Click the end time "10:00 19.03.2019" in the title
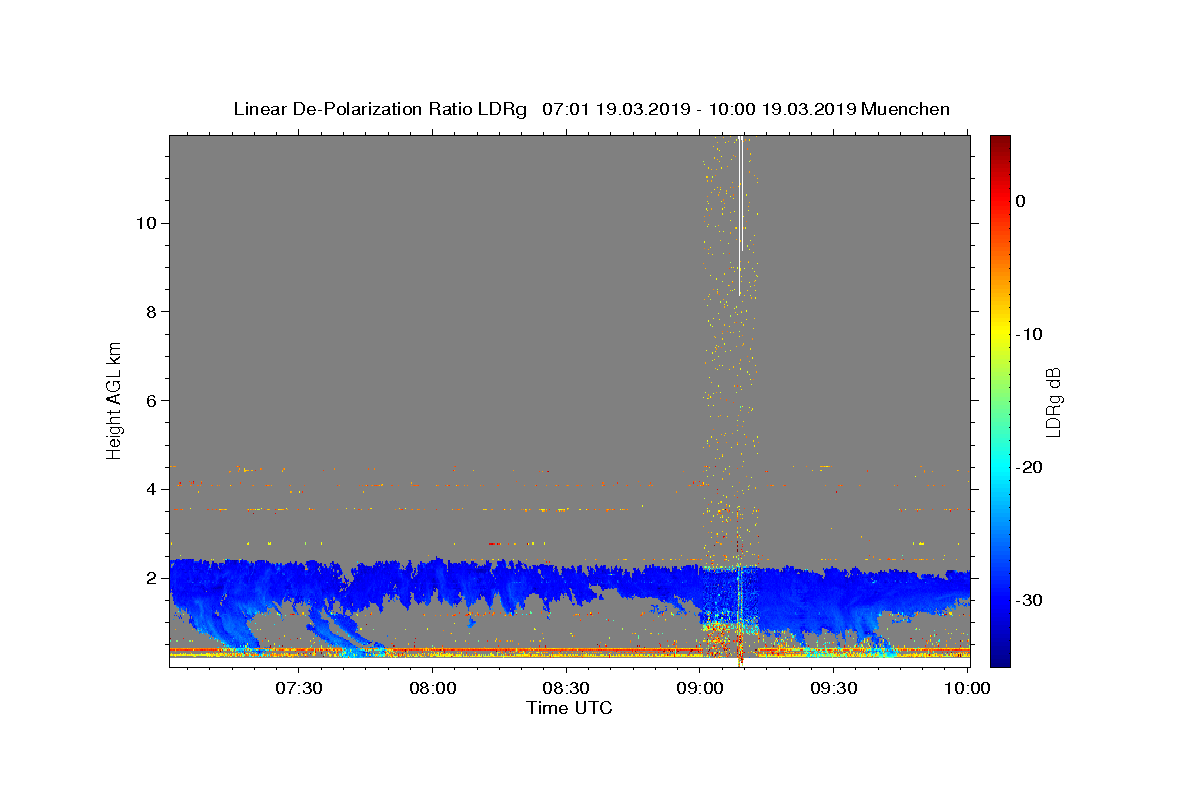The height and width of the screenshot is (800, 1200). tap(781, 109)
